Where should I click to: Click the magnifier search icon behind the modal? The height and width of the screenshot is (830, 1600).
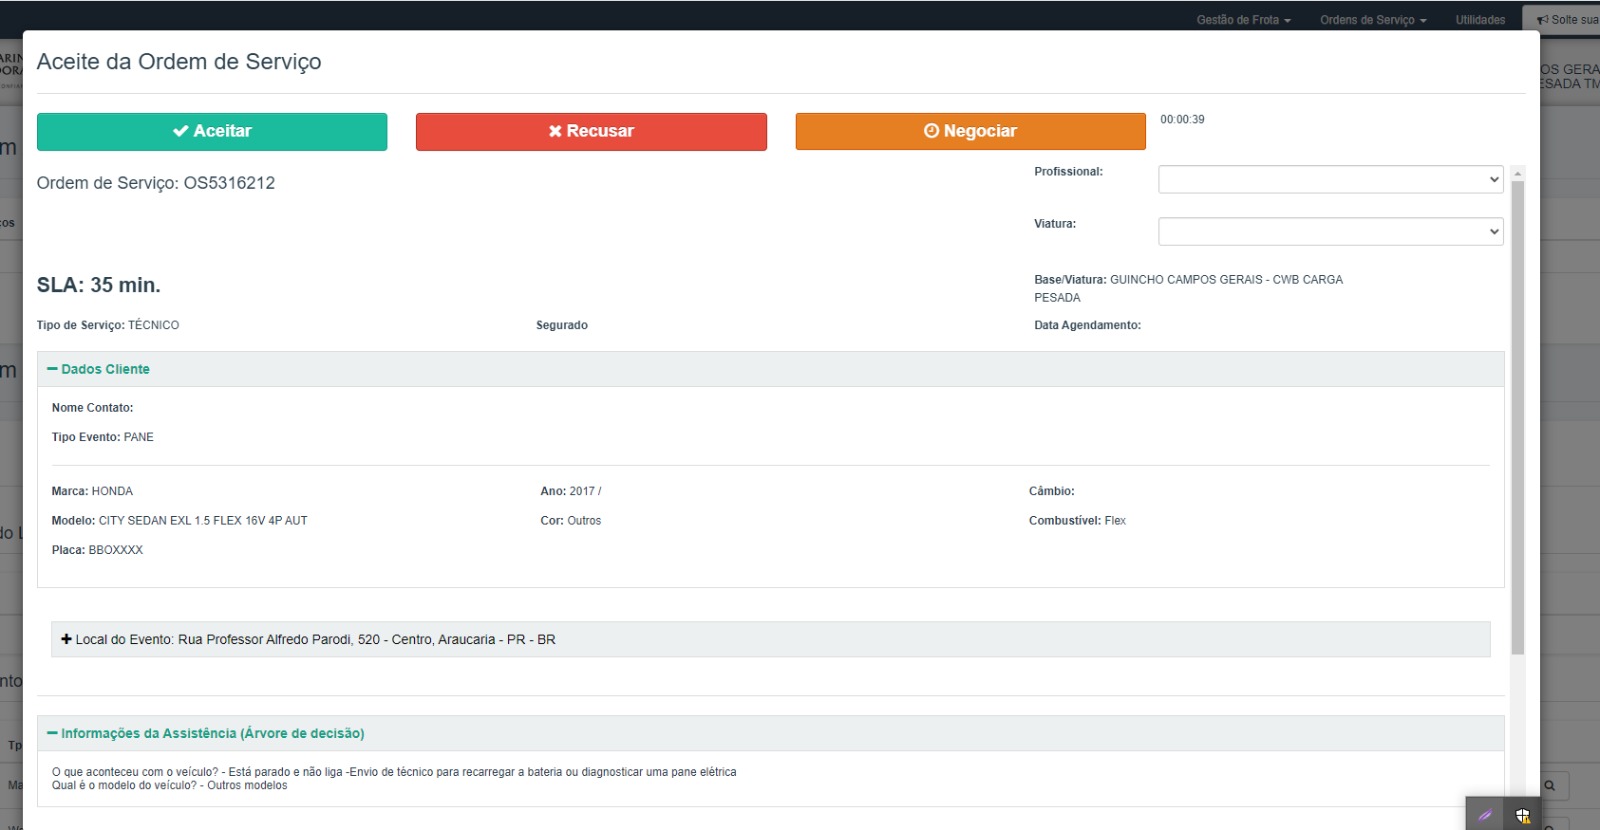coord(1550,786)
